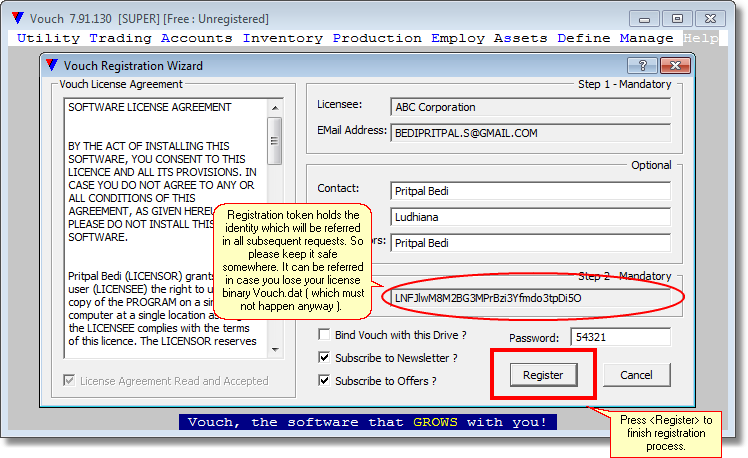Close the main Vouch application window
This screenshot has height=458, width=748.
pos(710,19)
